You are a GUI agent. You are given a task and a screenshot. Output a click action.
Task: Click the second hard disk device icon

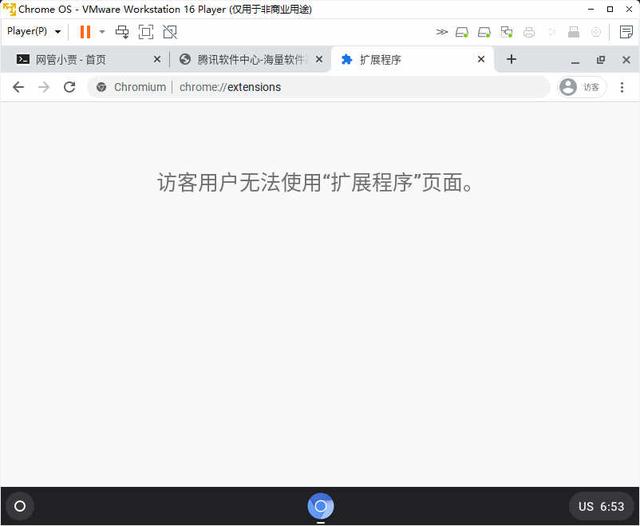pos(484,32)
